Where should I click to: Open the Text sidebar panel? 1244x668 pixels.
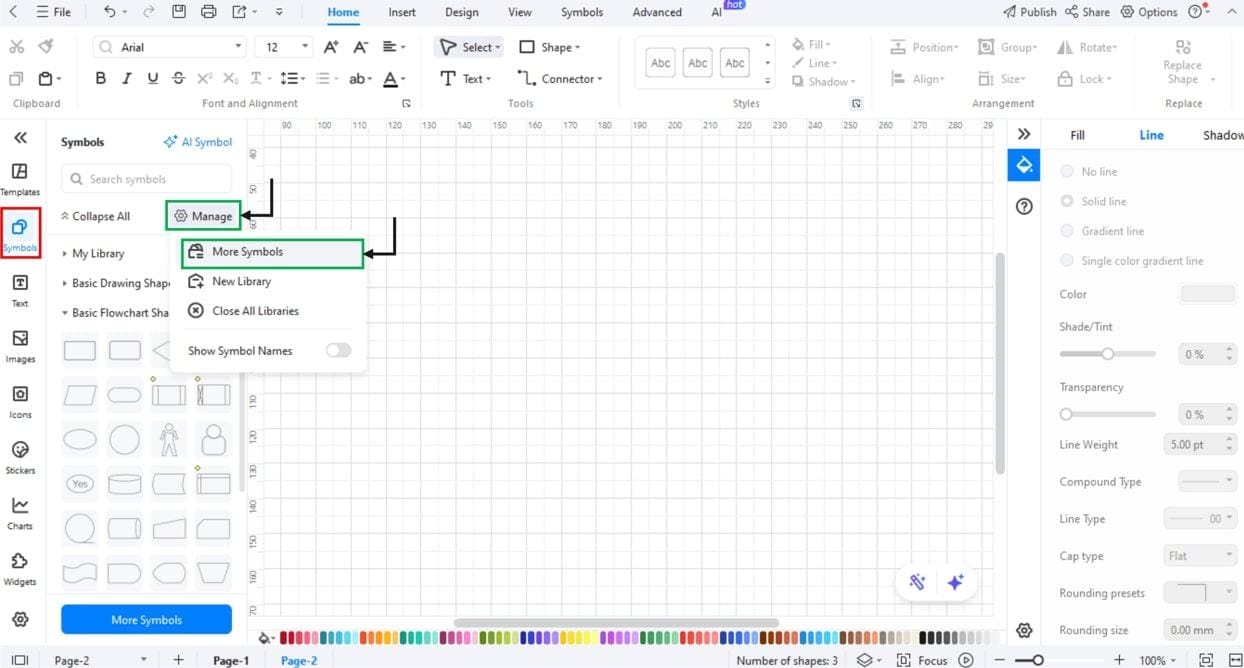[x=20, y=291]
